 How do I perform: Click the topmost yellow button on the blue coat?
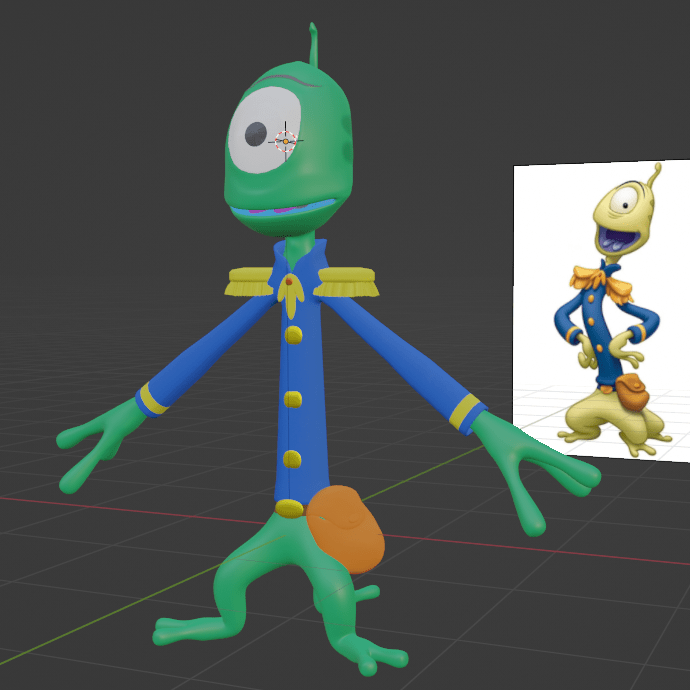tap(293, 334)
